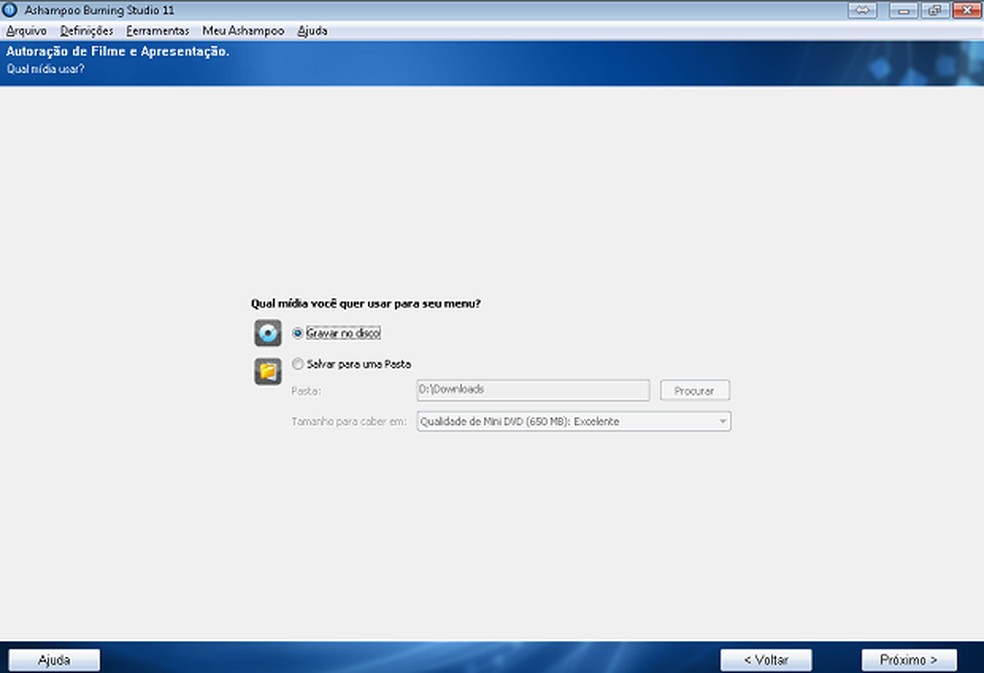Click the yellow folder save icon
Viewport: 984px width, 673px height.
268,372
